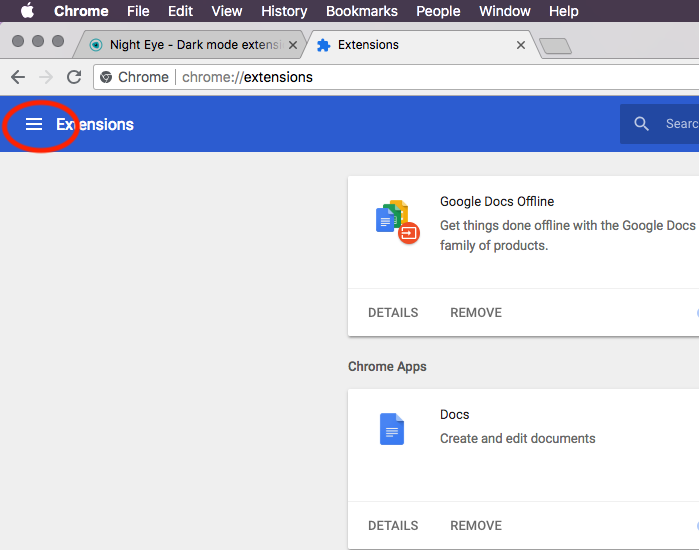Click the Docs app icon

tap(392, 429)
